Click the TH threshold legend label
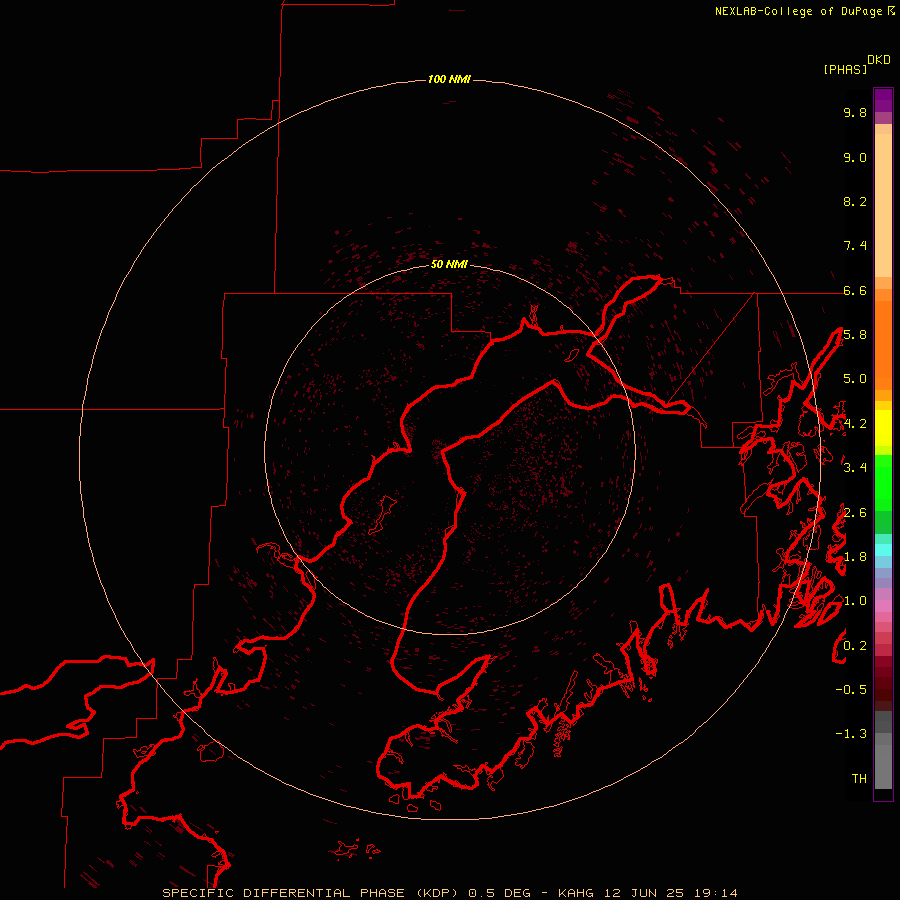The image size is (900, 900). click(859, 779)
